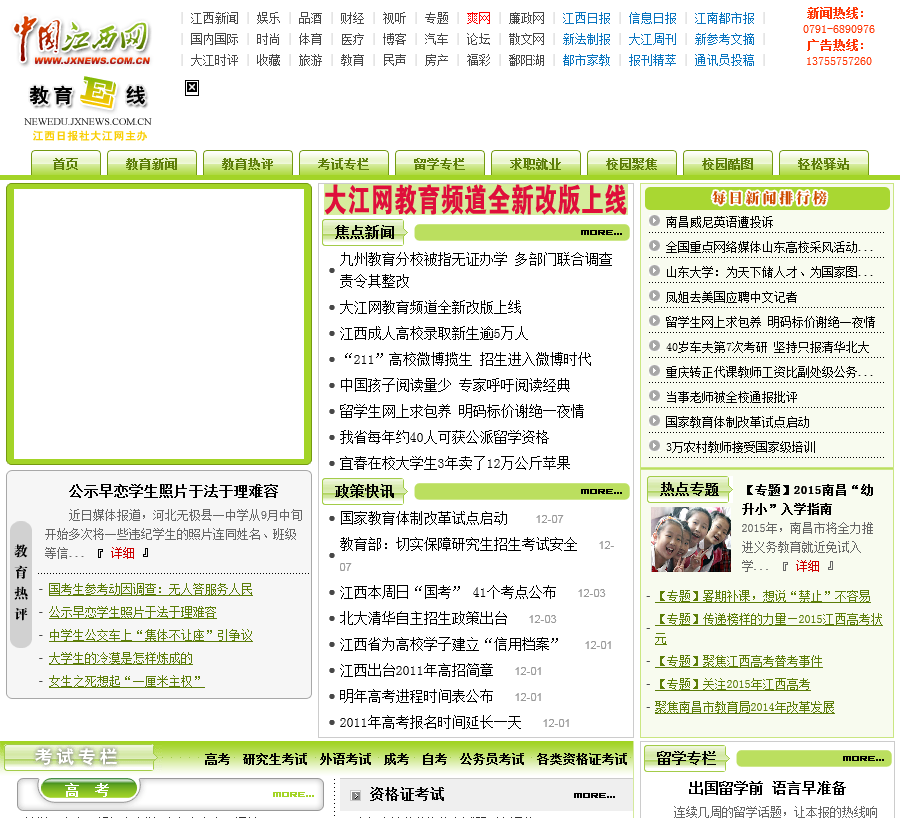Viewport: 900px width, 818px height.
Task: Open news 江西成人高校录取新生逾5万人
Action: 433,334
